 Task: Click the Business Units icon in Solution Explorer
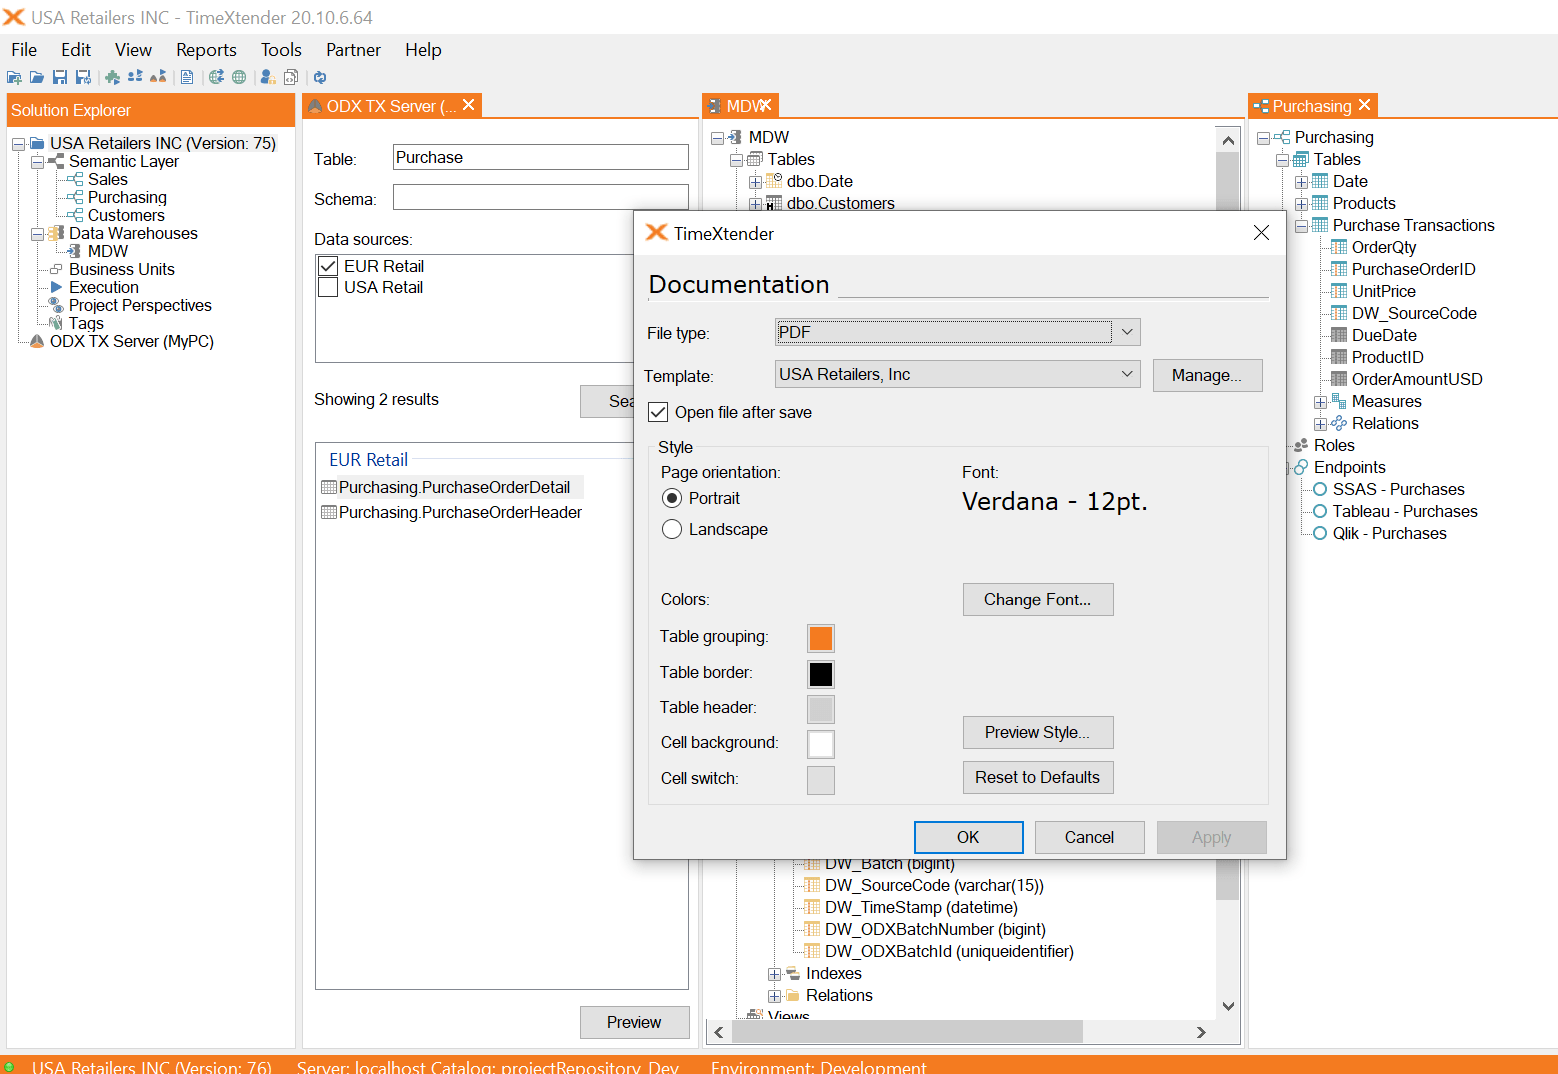[x=56, y=269]
